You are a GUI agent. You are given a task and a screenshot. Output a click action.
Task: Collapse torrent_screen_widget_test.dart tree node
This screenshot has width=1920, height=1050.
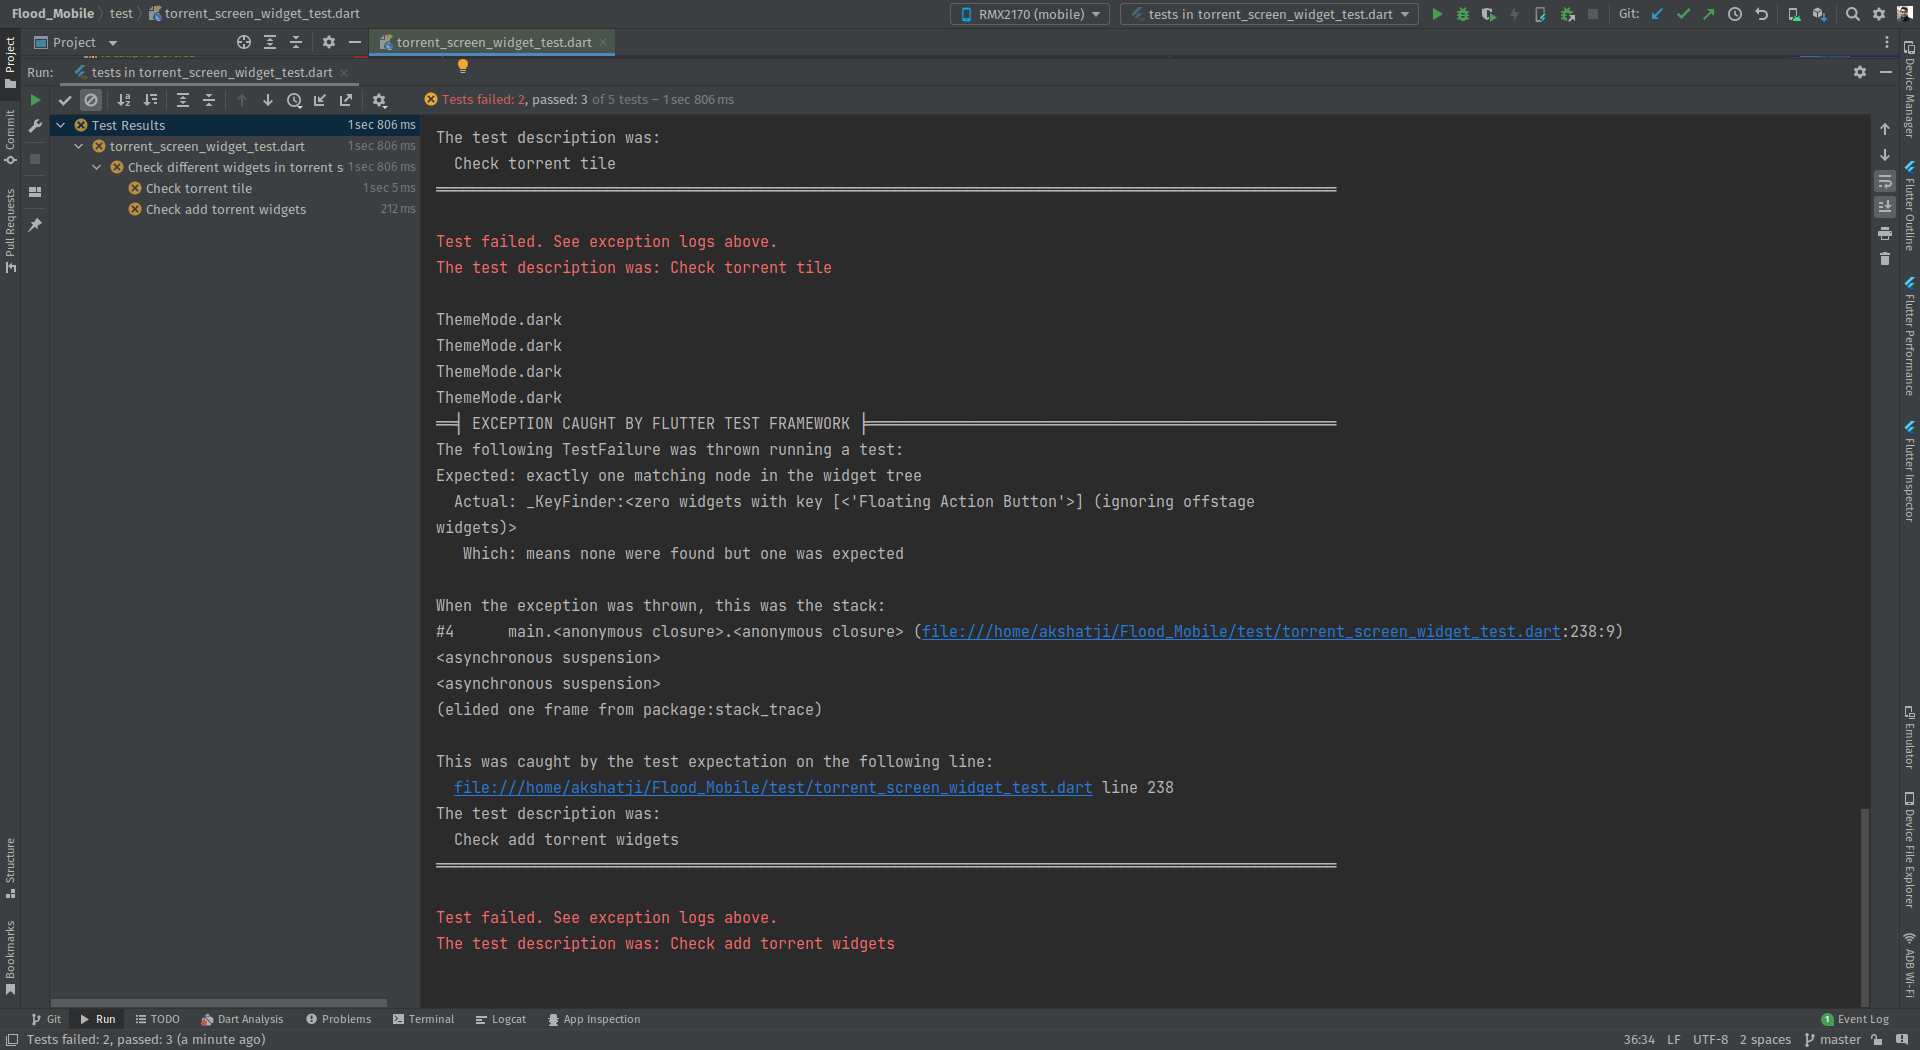tap(79, 146)
